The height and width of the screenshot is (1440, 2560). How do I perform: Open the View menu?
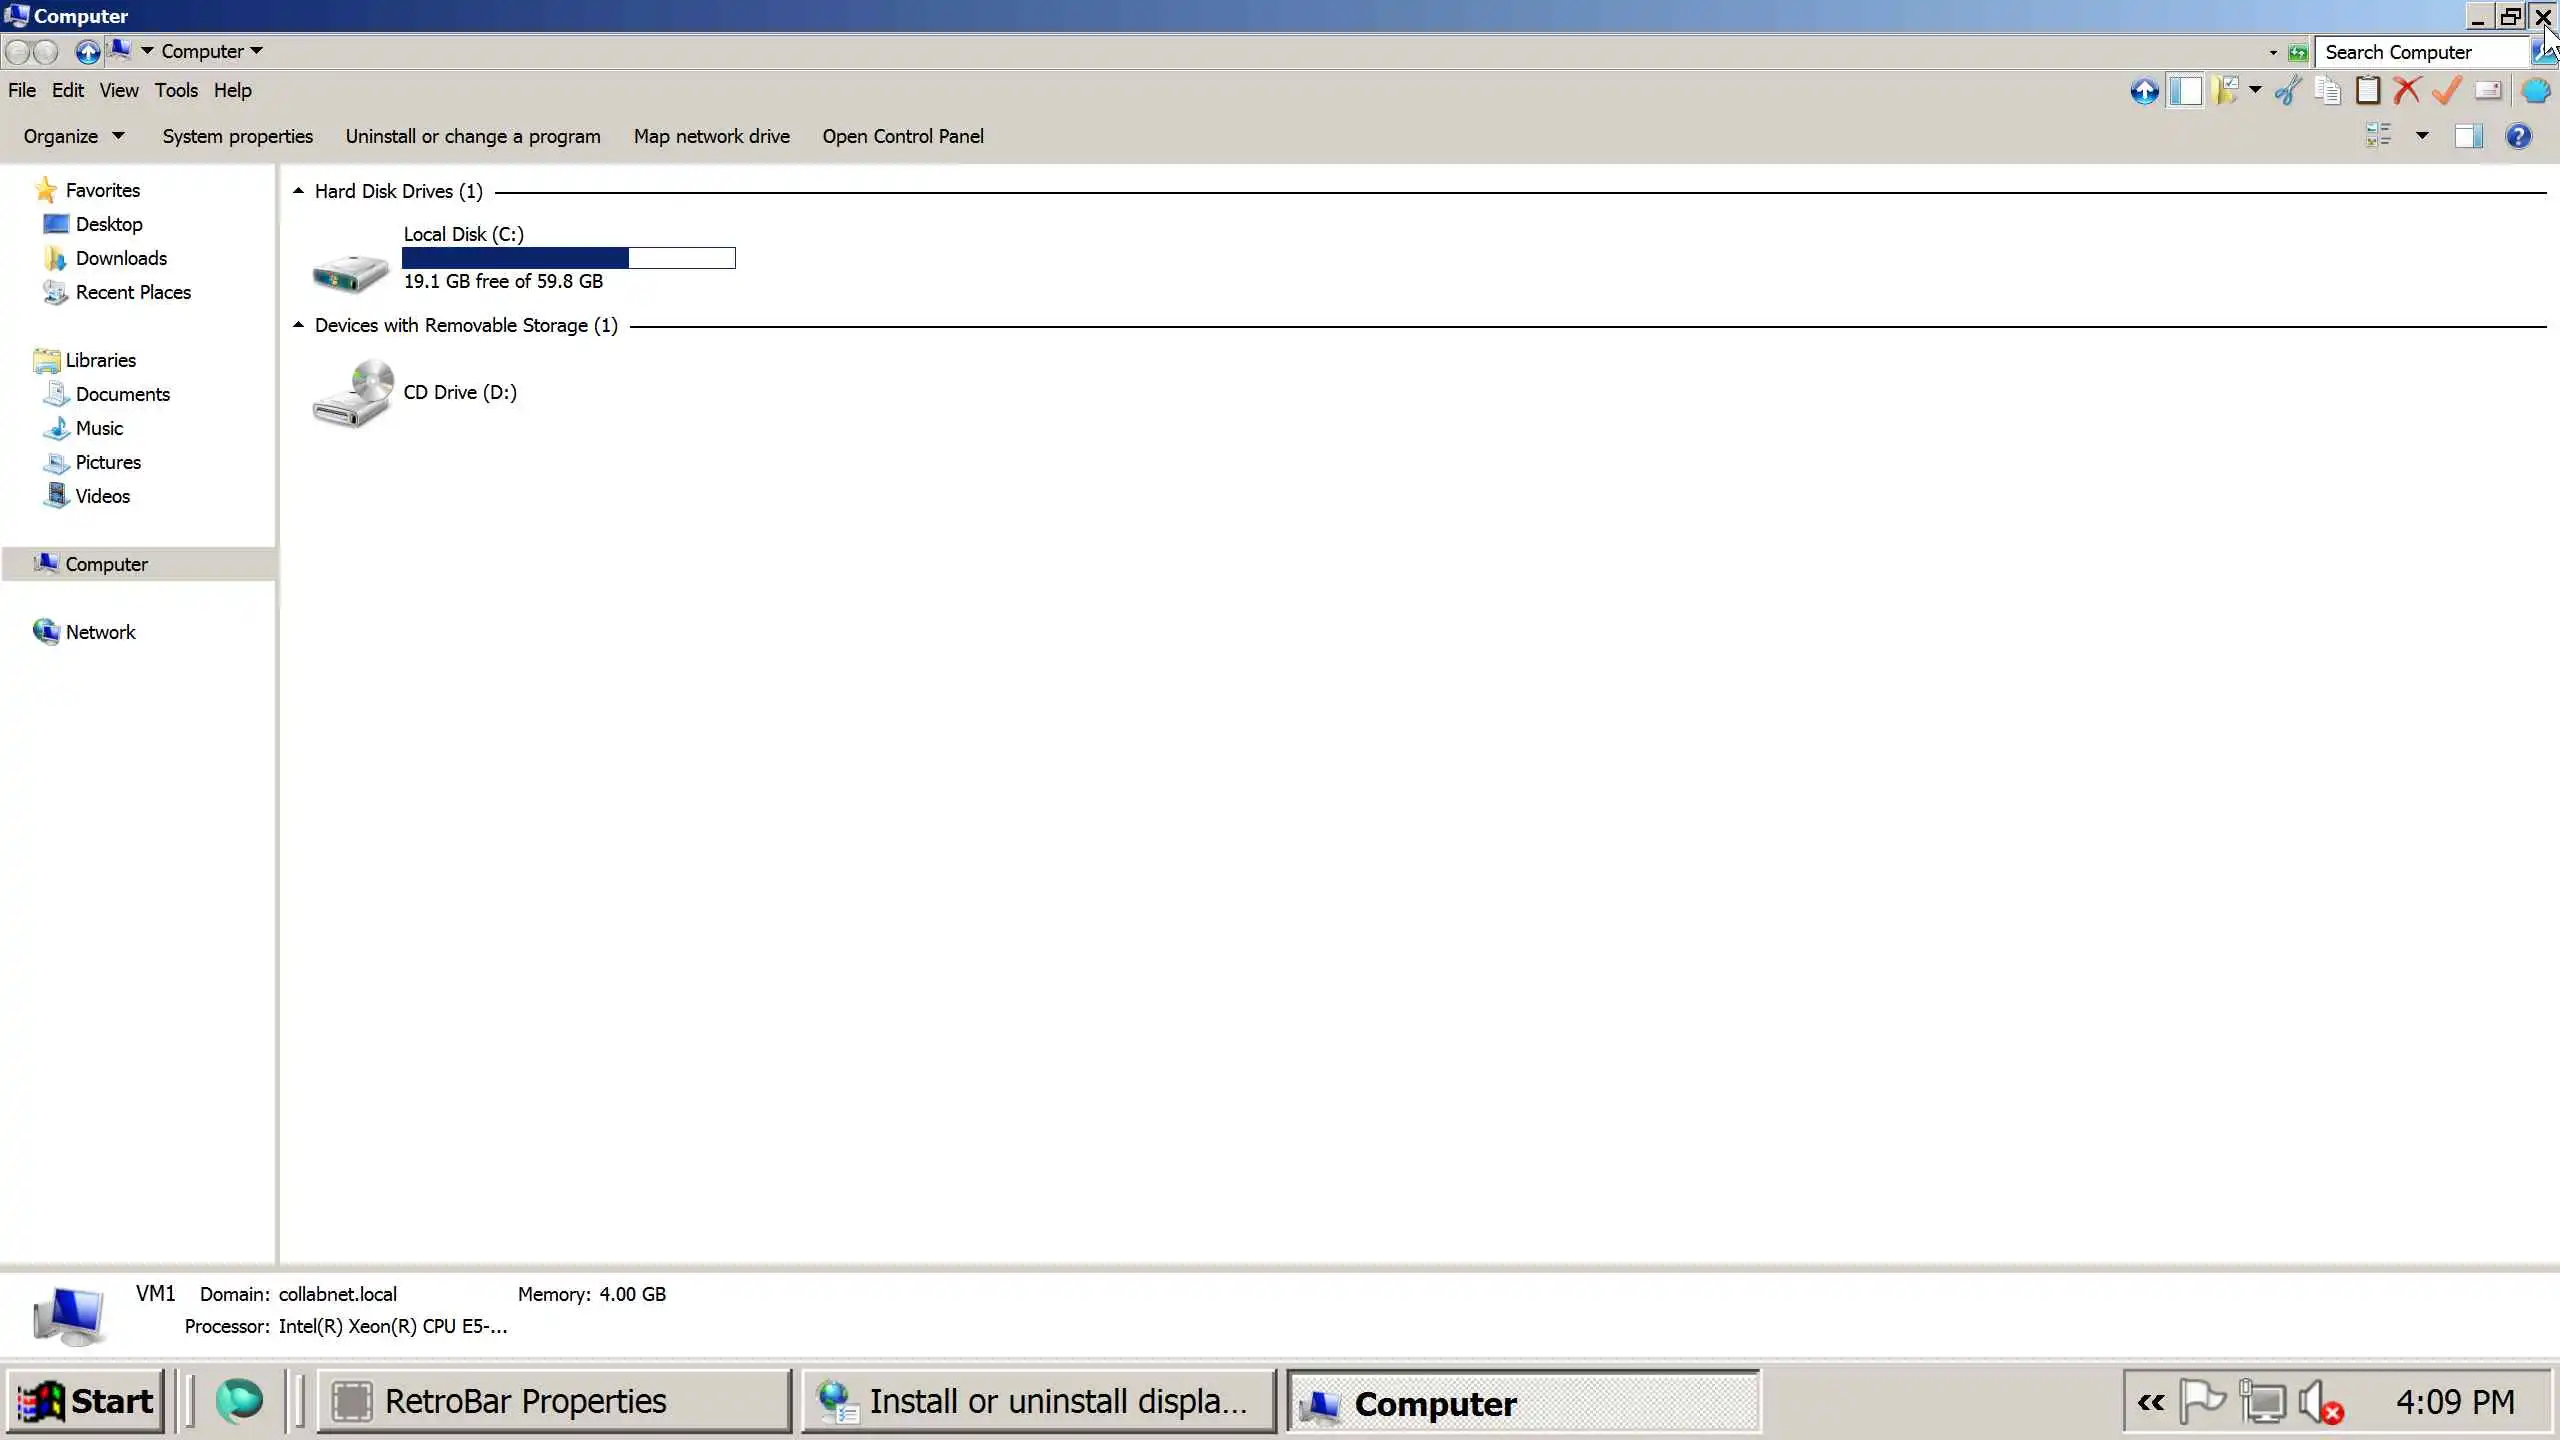point(118,90)
